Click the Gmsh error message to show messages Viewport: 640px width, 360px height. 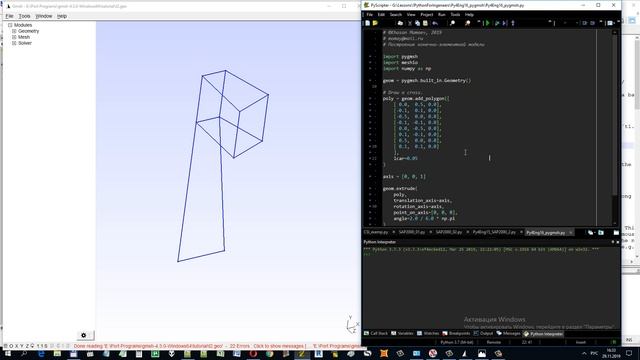point(190,346)
